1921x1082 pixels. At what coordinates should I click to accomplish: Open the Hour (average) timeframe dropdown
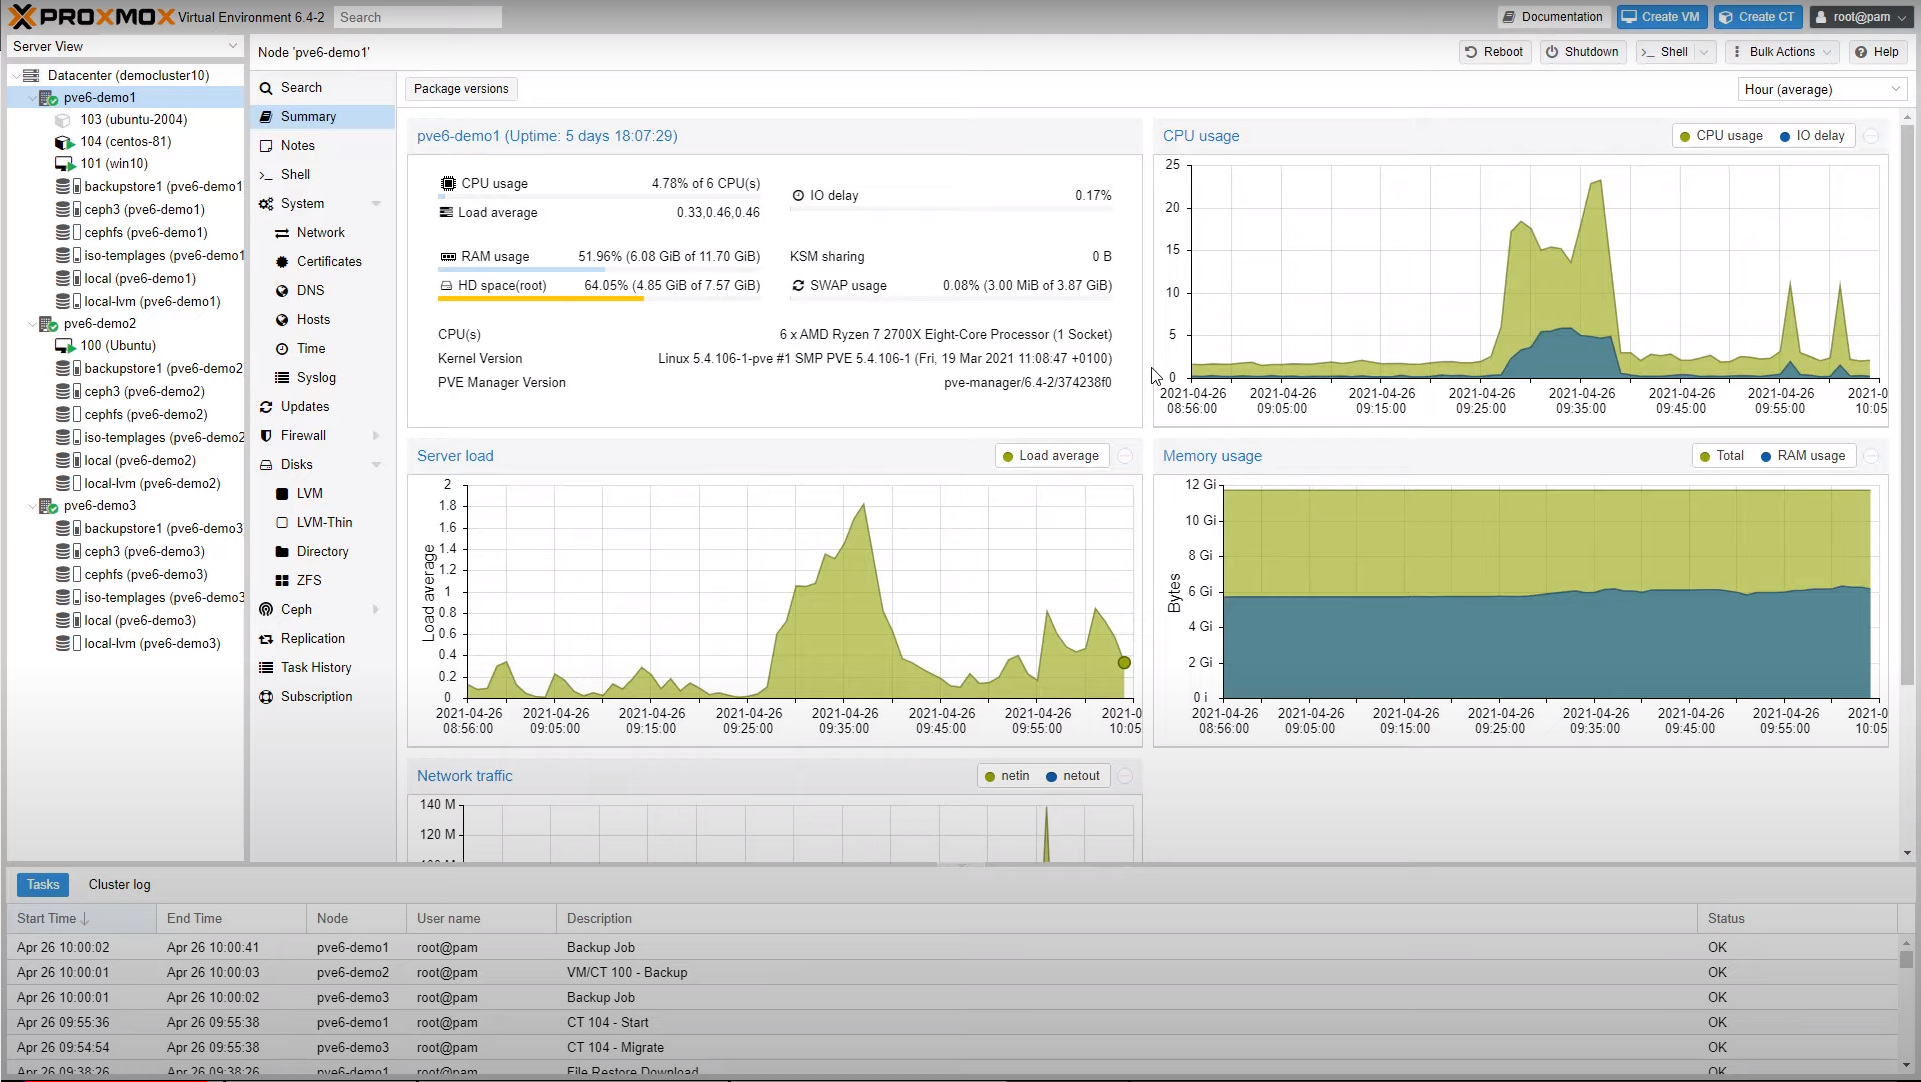point(1820,89)
